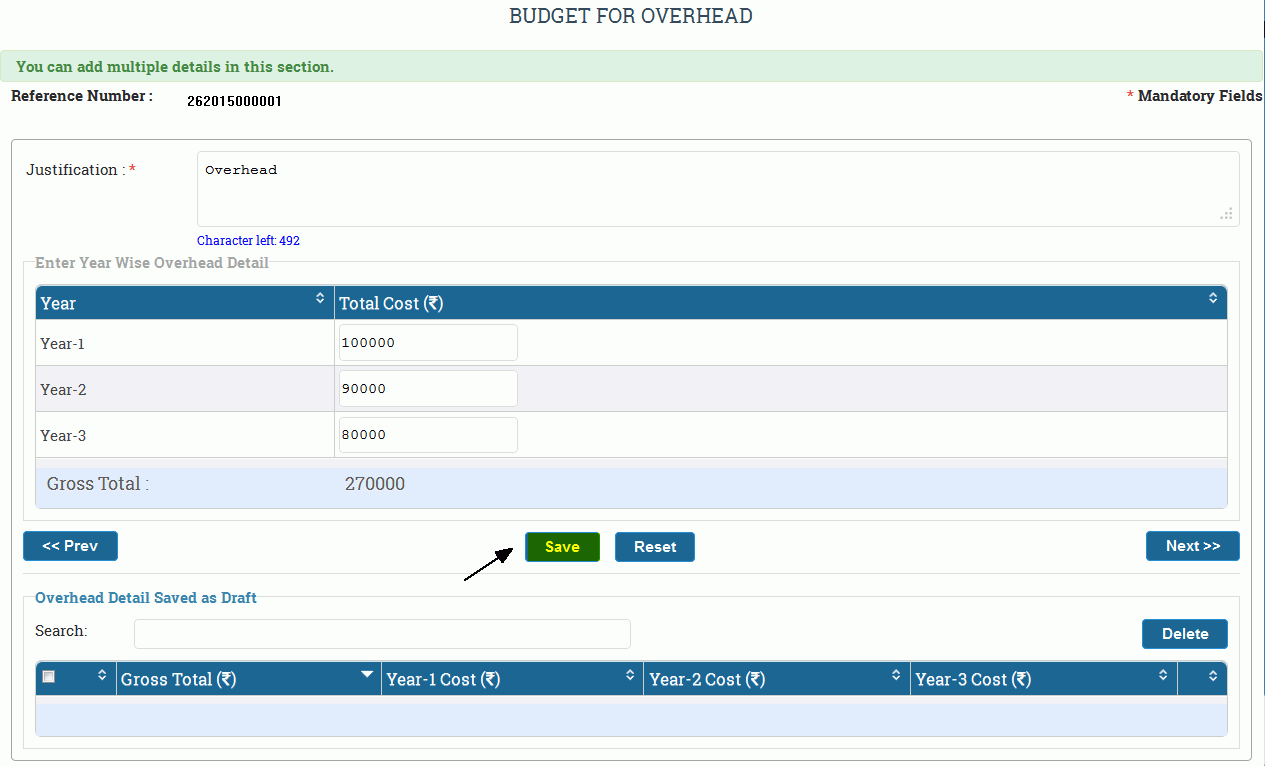Click the Reset button
Viewport: 1265px width, 766px height.
[x=654, y=547]
